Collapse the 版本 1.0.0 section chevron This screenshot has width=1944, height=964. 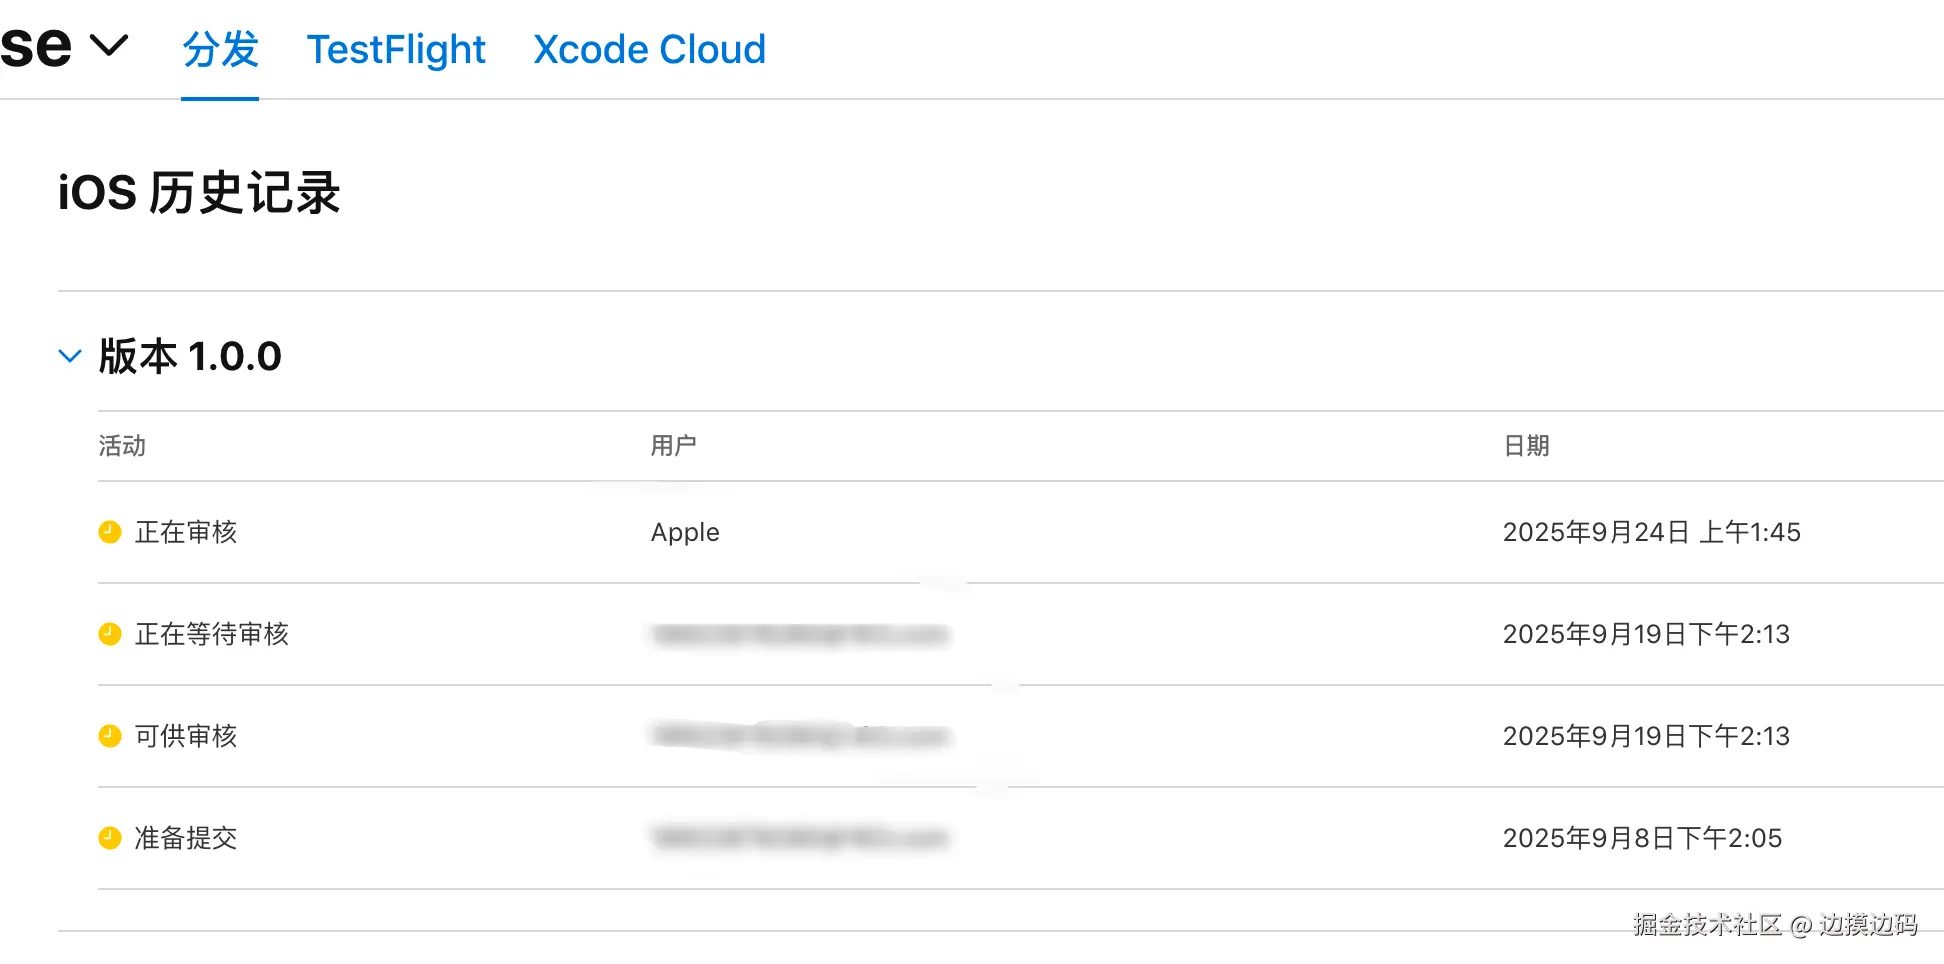(70, 356)
